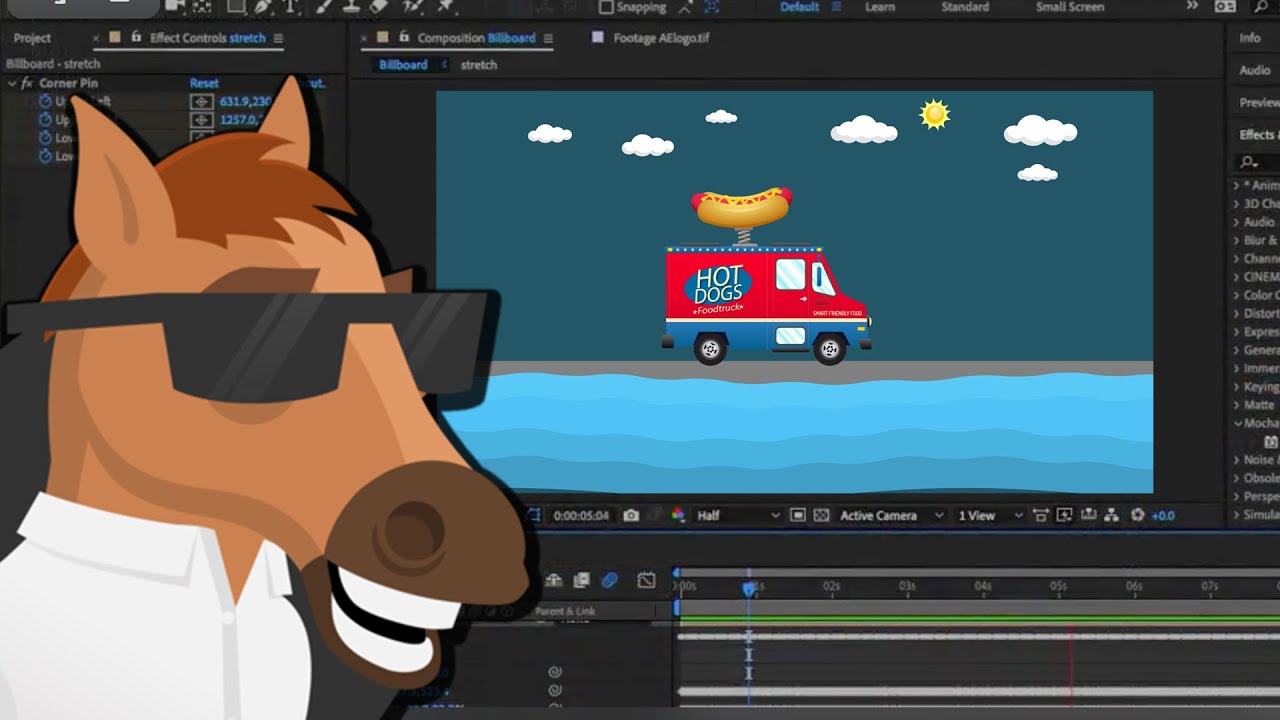
Task: Click the motion blur enable icon in timeline
Action: coord(609,580)
